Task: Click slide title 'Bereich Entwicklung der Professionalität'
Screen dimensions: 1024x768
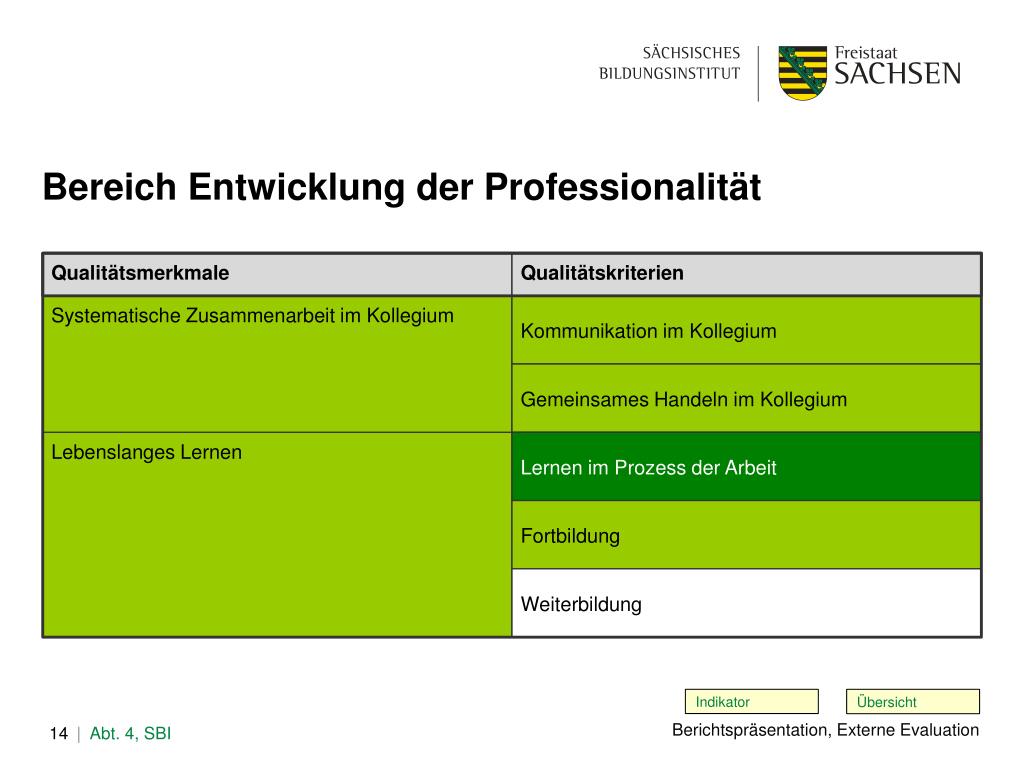Action: point(402,188)
